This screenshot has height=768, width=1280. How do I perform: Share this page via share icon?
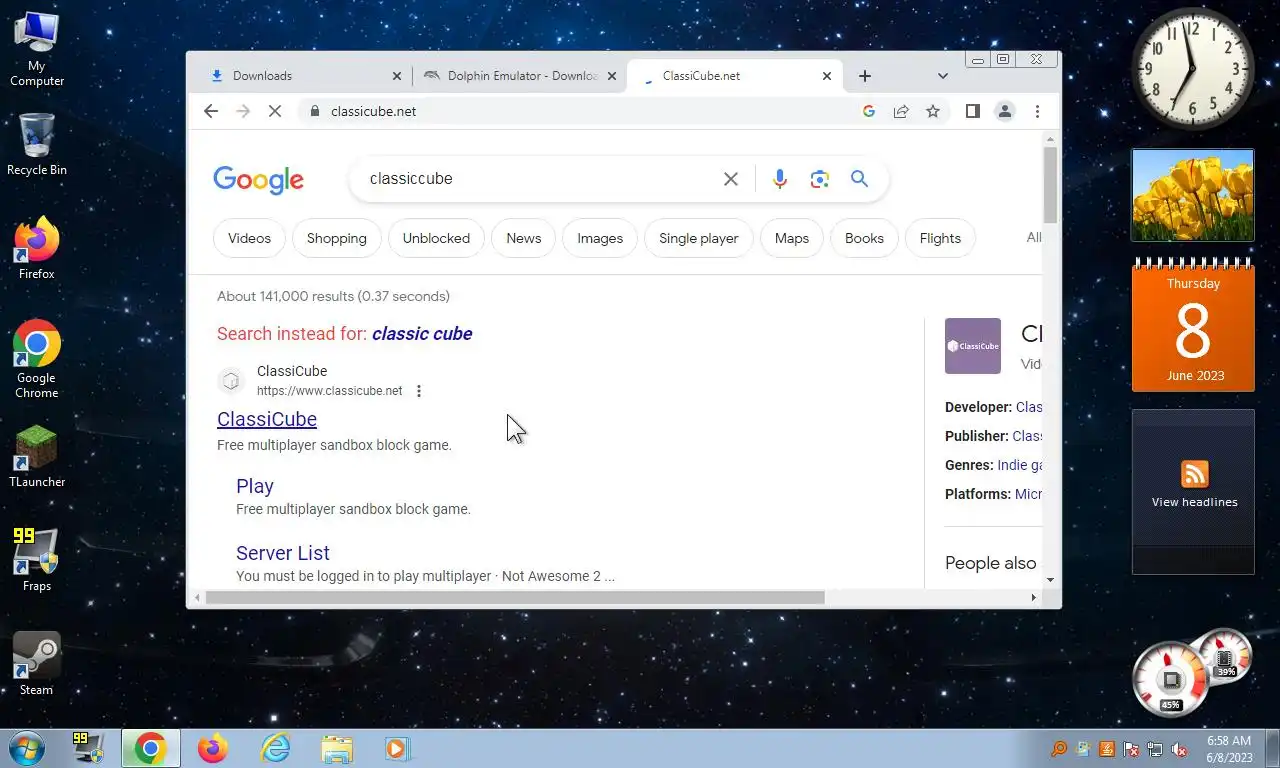(x=901, y=111)
